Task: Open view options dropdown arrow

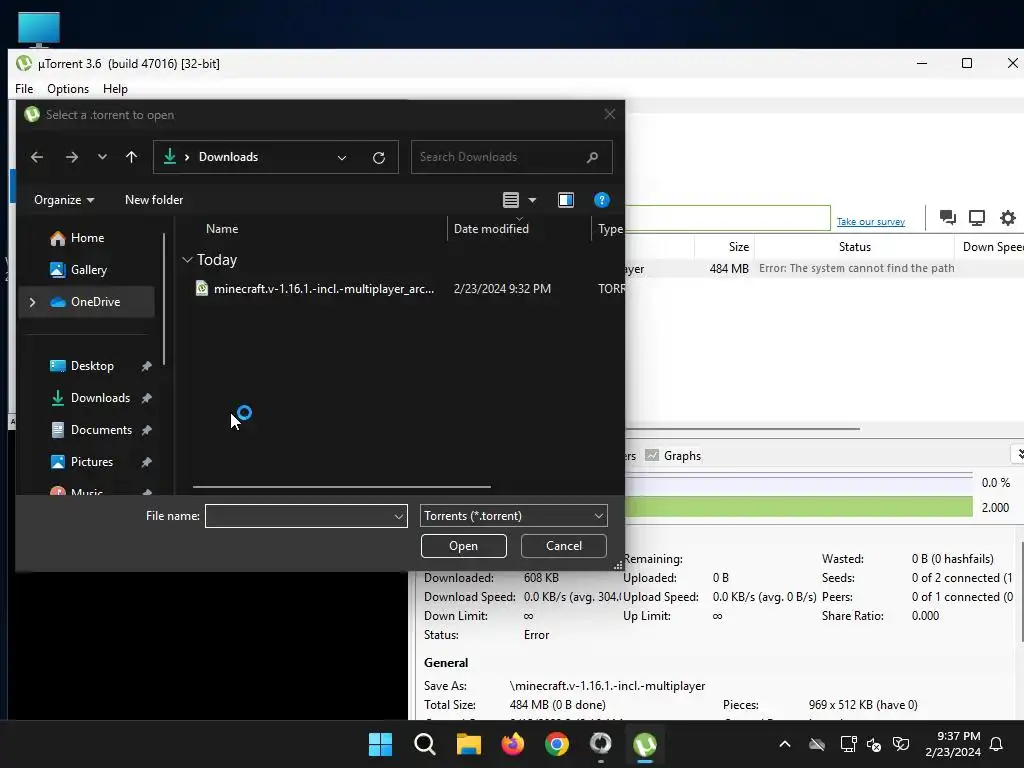Action: click(532, 200)
